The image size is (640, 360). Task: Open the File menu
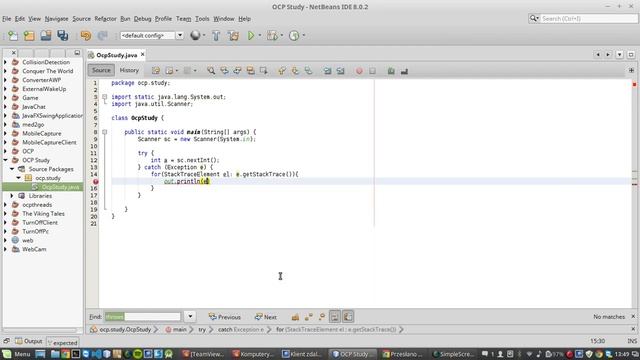(7, 19)
